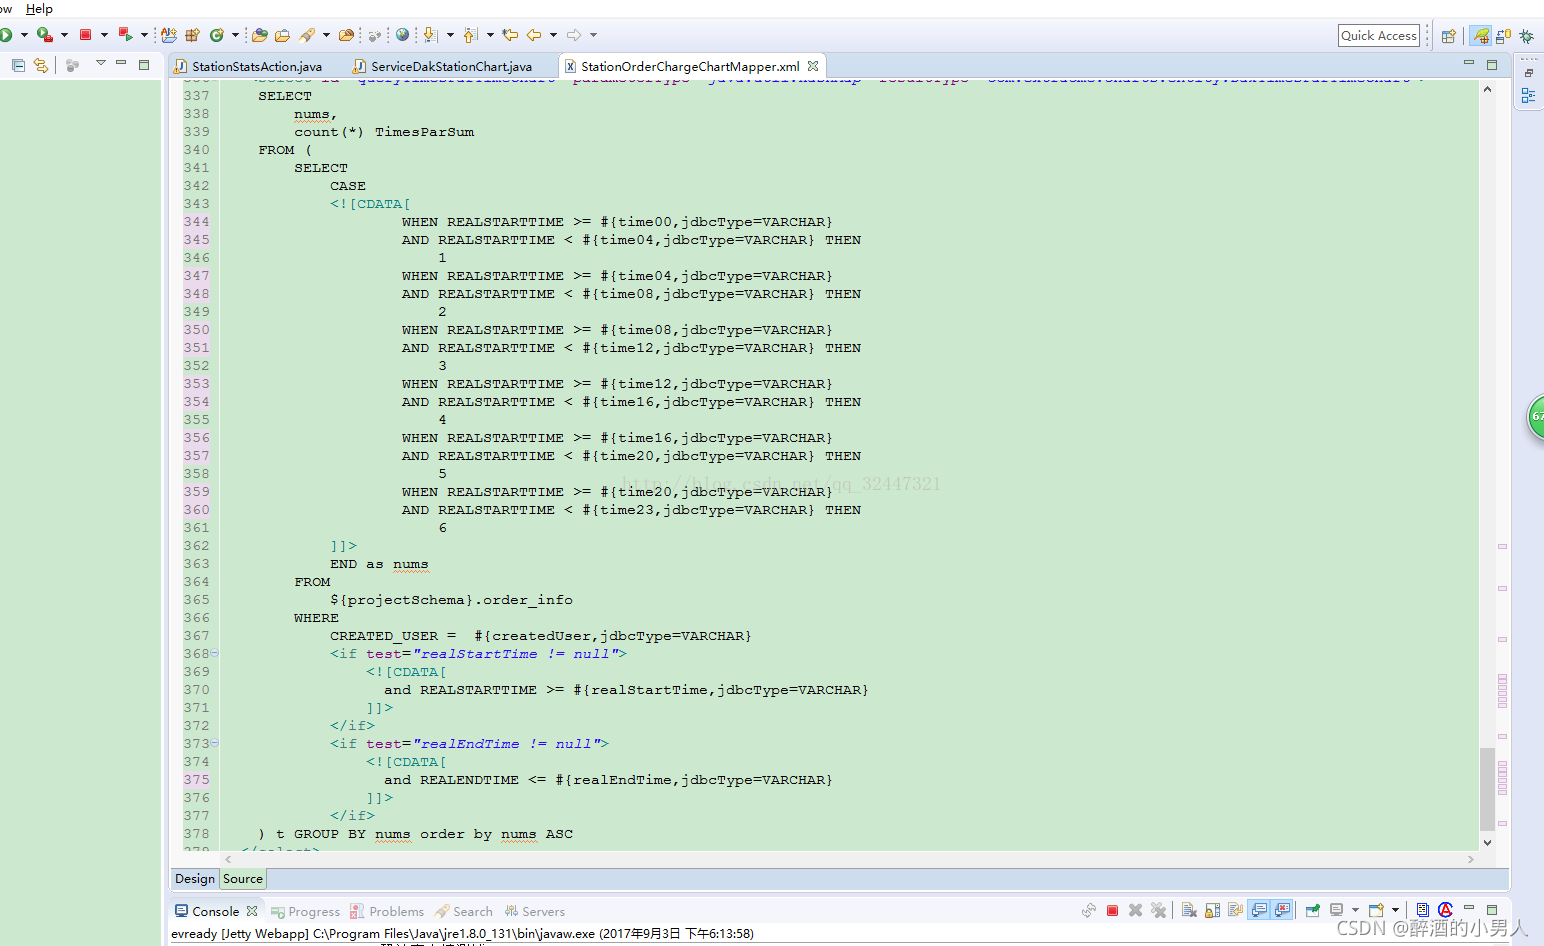Click the Clear Console icon

(1189, 910)
